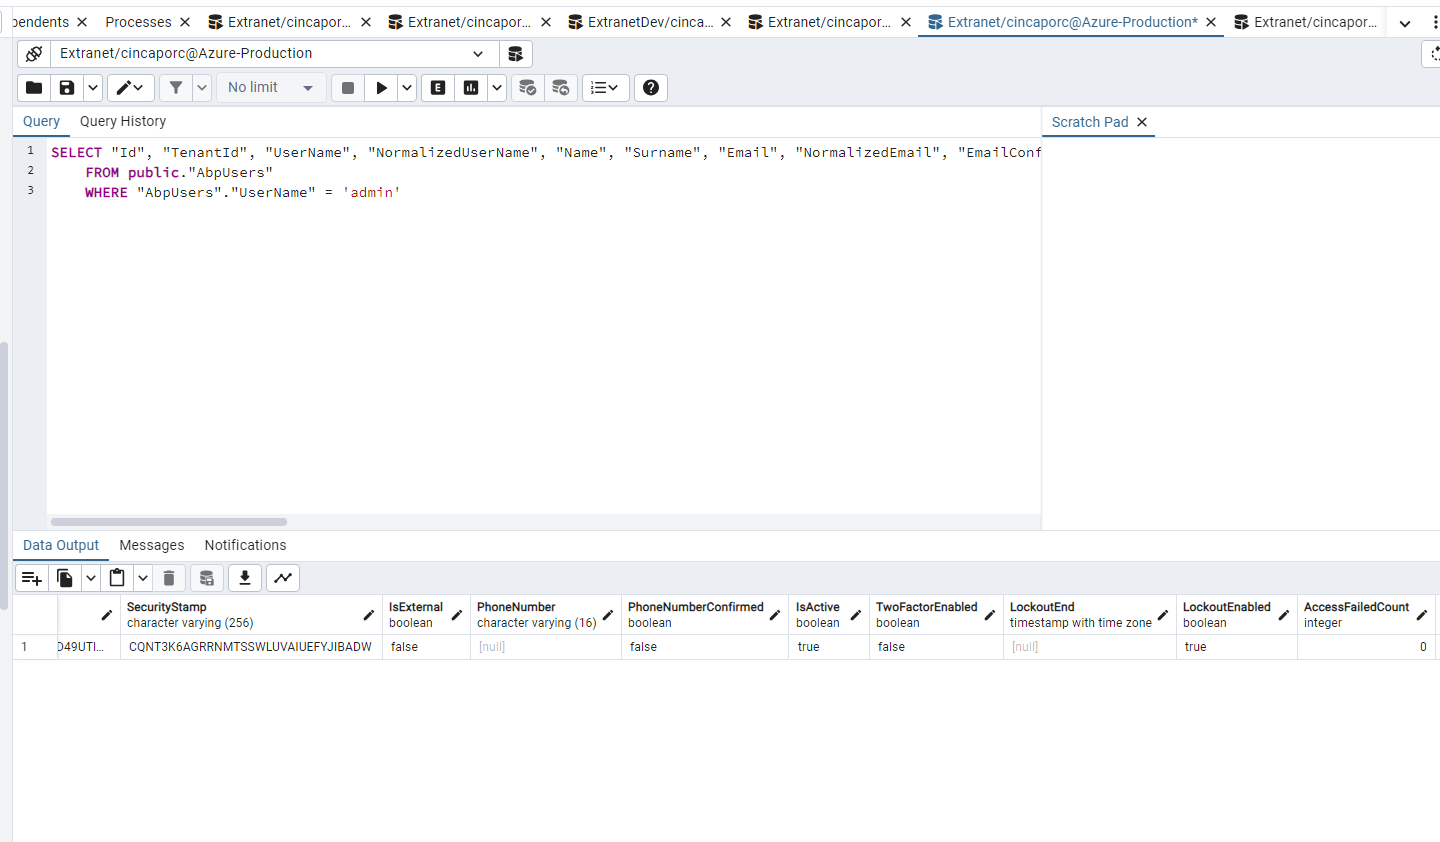Open the Graph Visualiser icon

tap(284, 578)
